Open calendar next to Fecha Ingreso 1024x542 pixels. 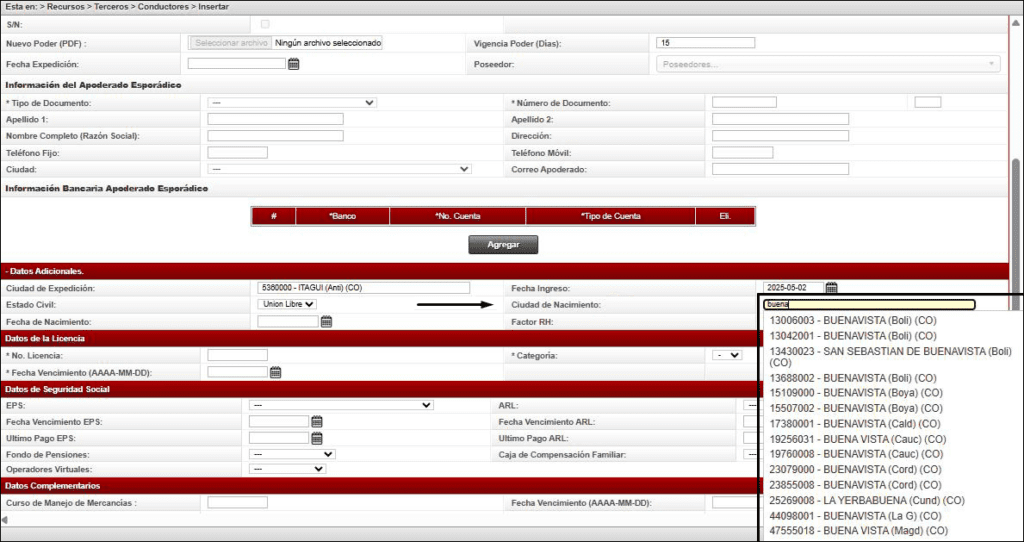coord(832,288)
